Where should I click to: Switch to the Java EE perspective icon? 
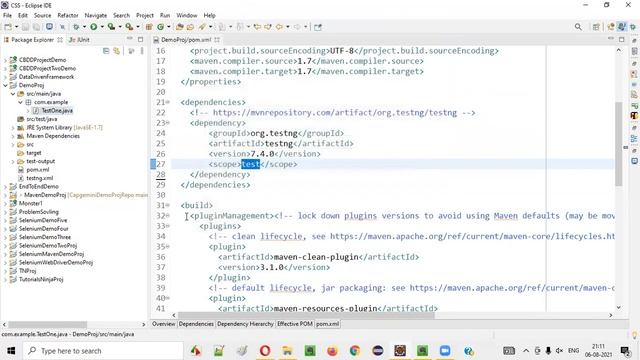pos(611,27)
